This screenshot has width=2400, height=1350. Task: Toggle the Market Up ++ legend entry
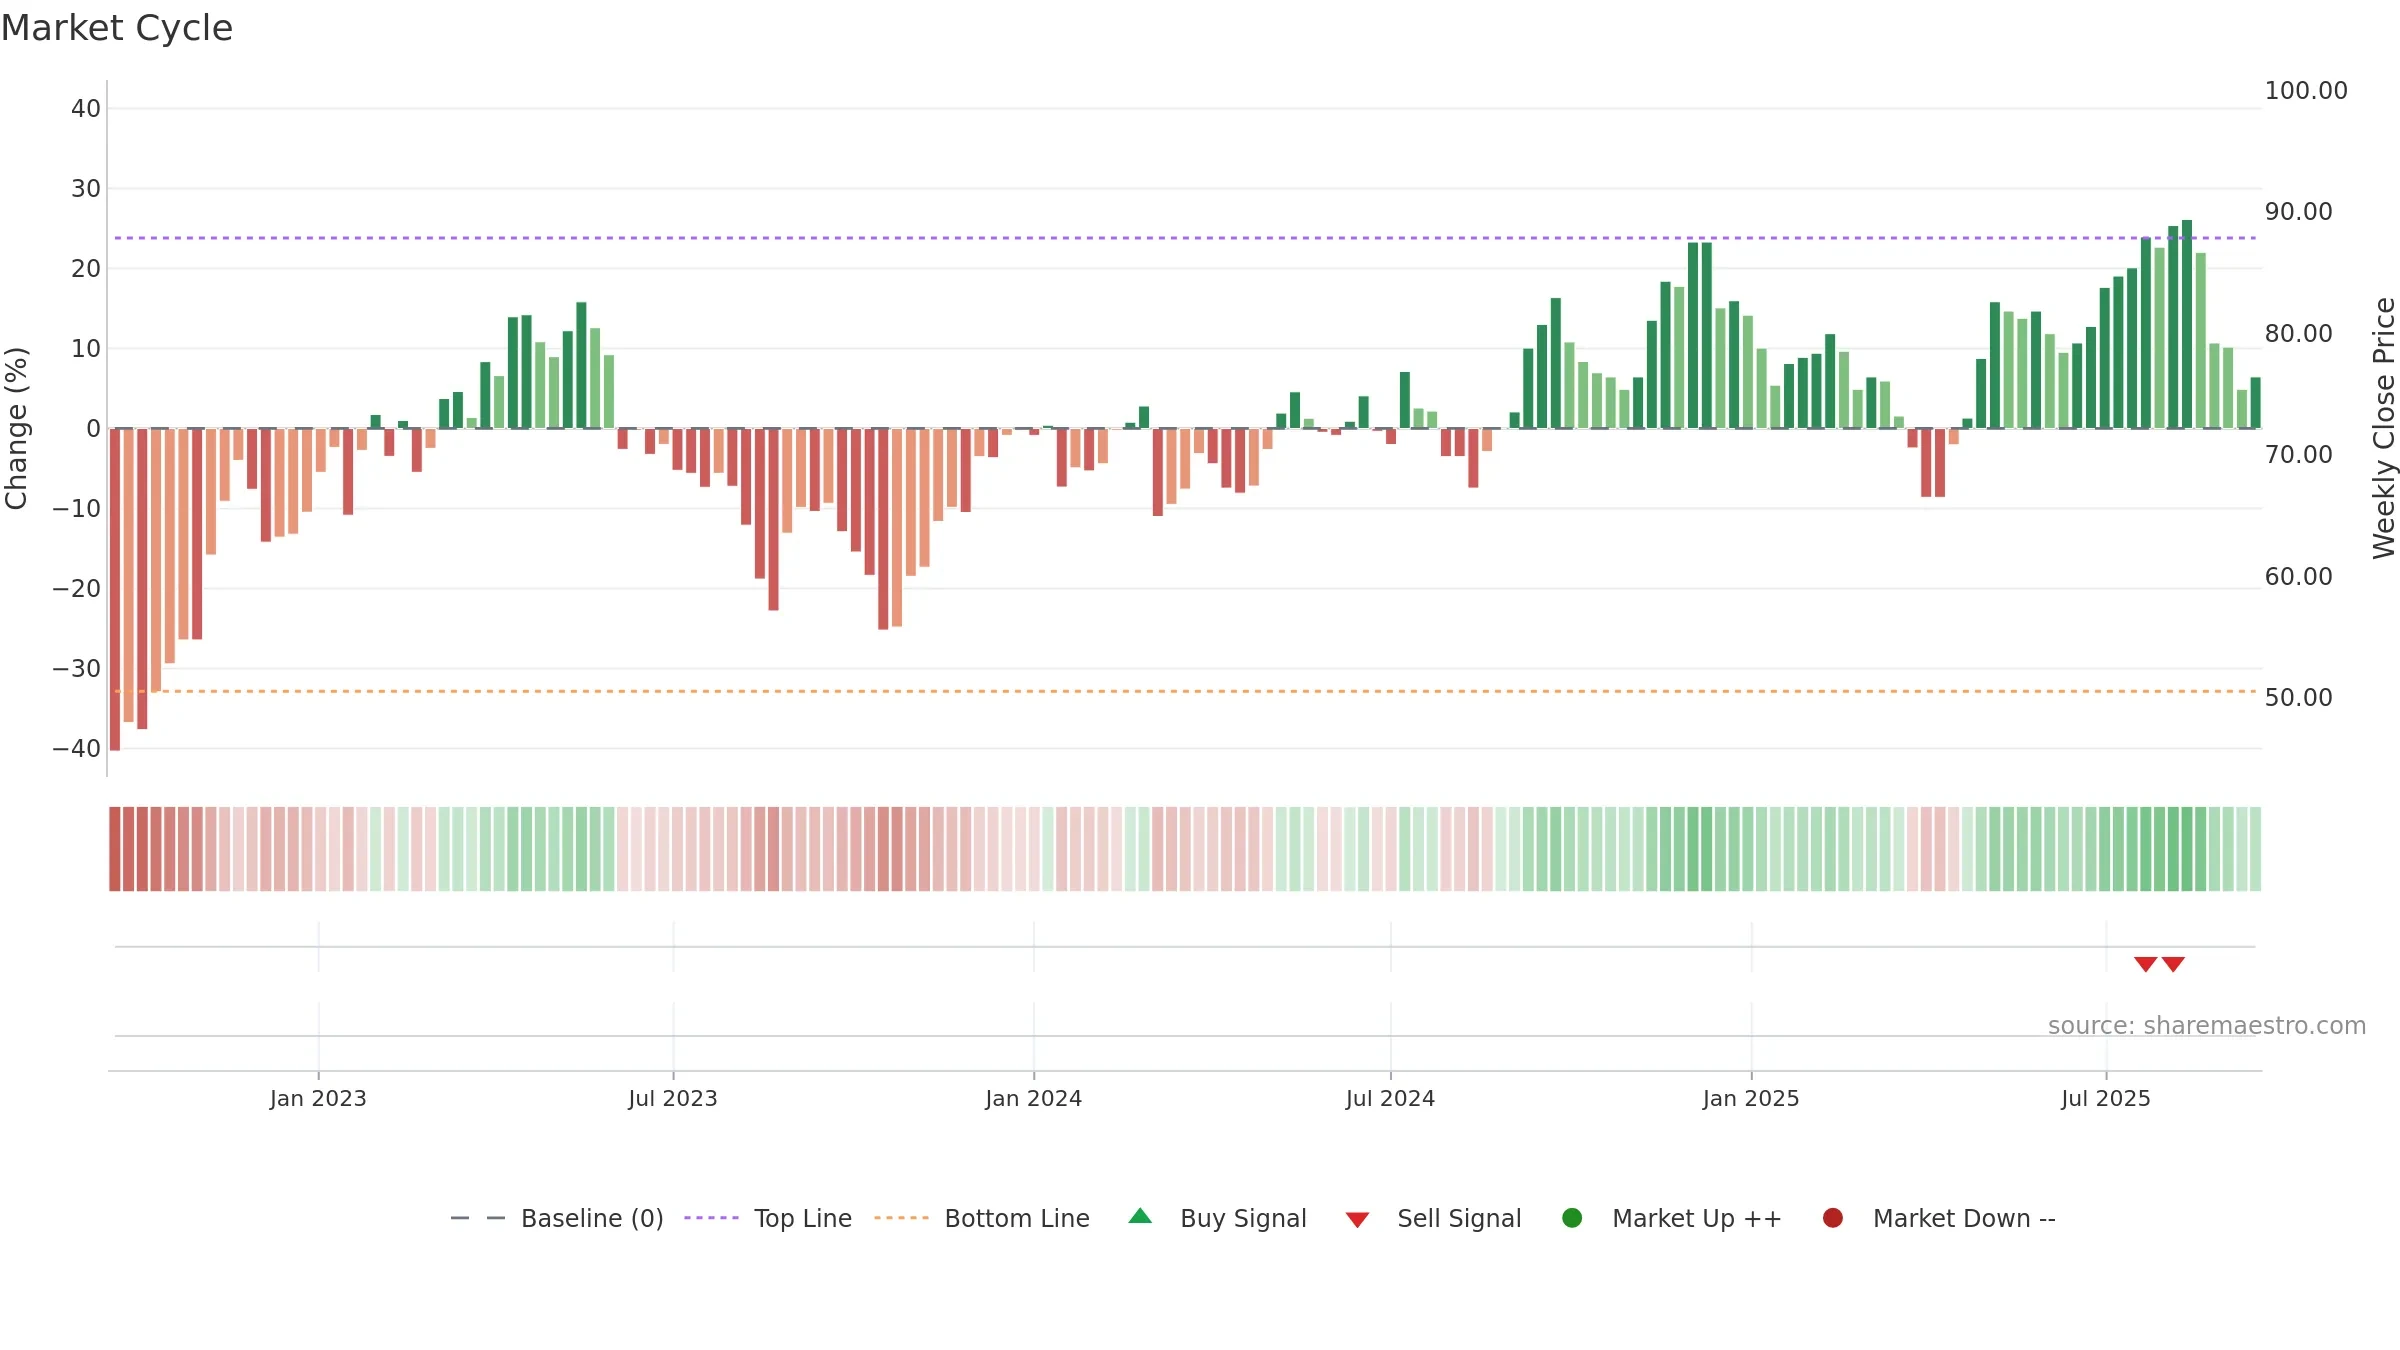pyautogui.click(x=1671, y=1218)
